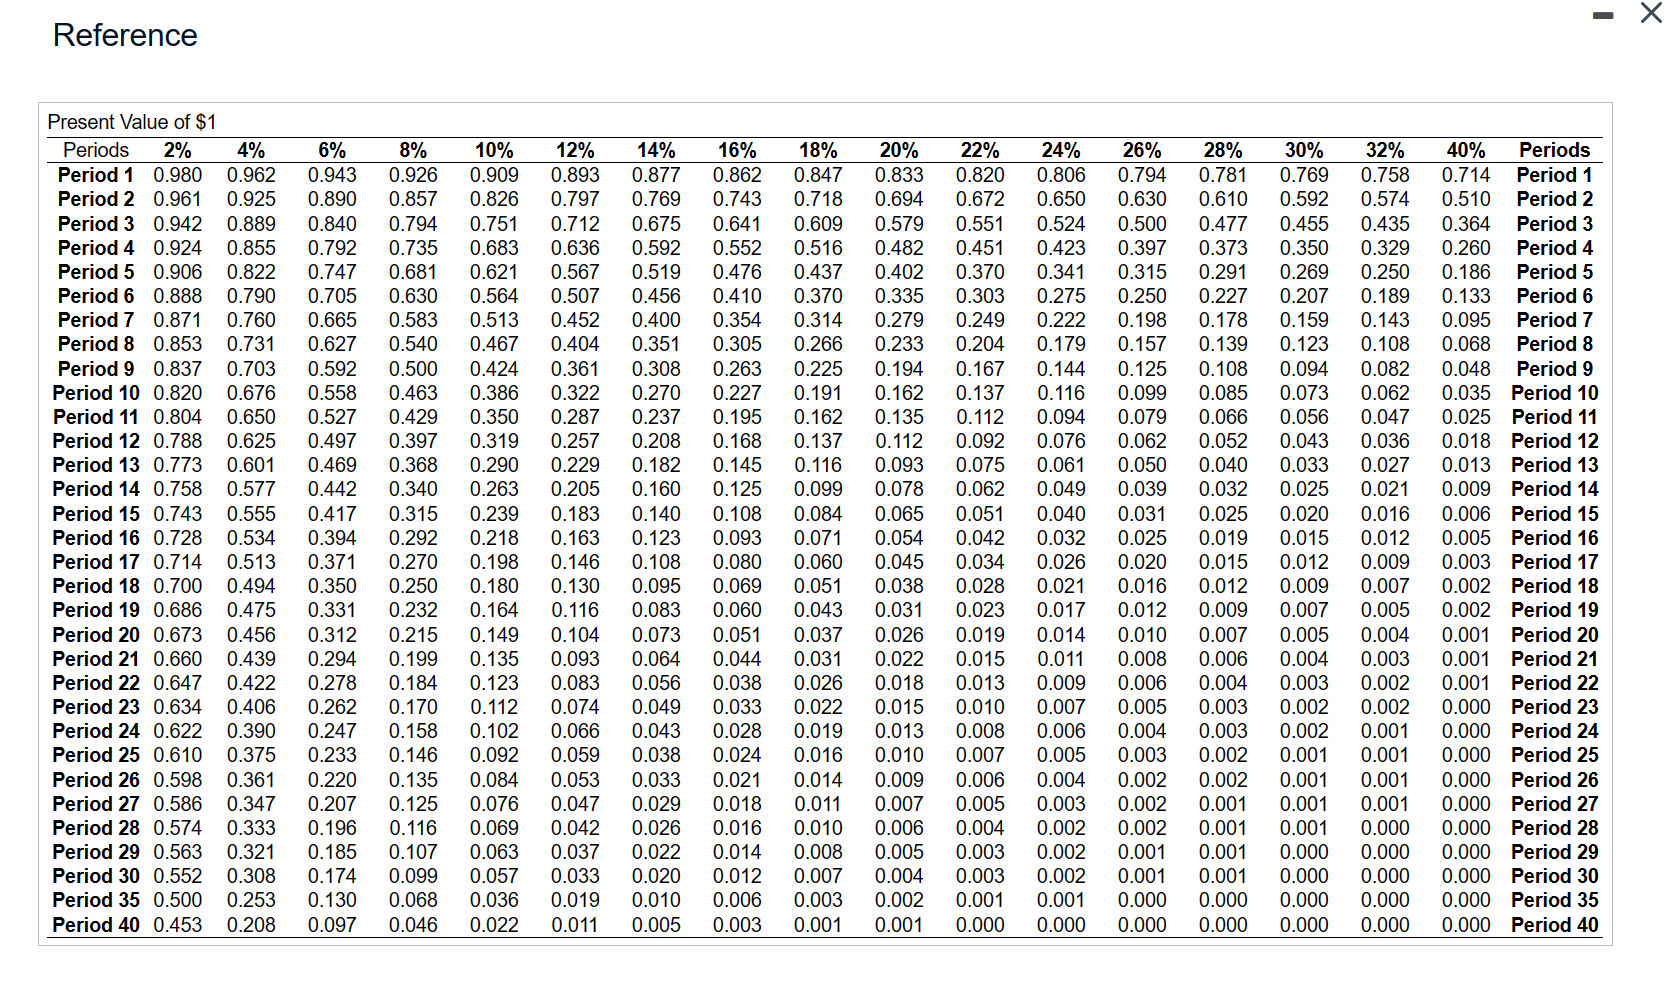Click 0.400 in Period 7 under 14%
The height and width of the screenshot is (983, 1672).
pos(656,320)
